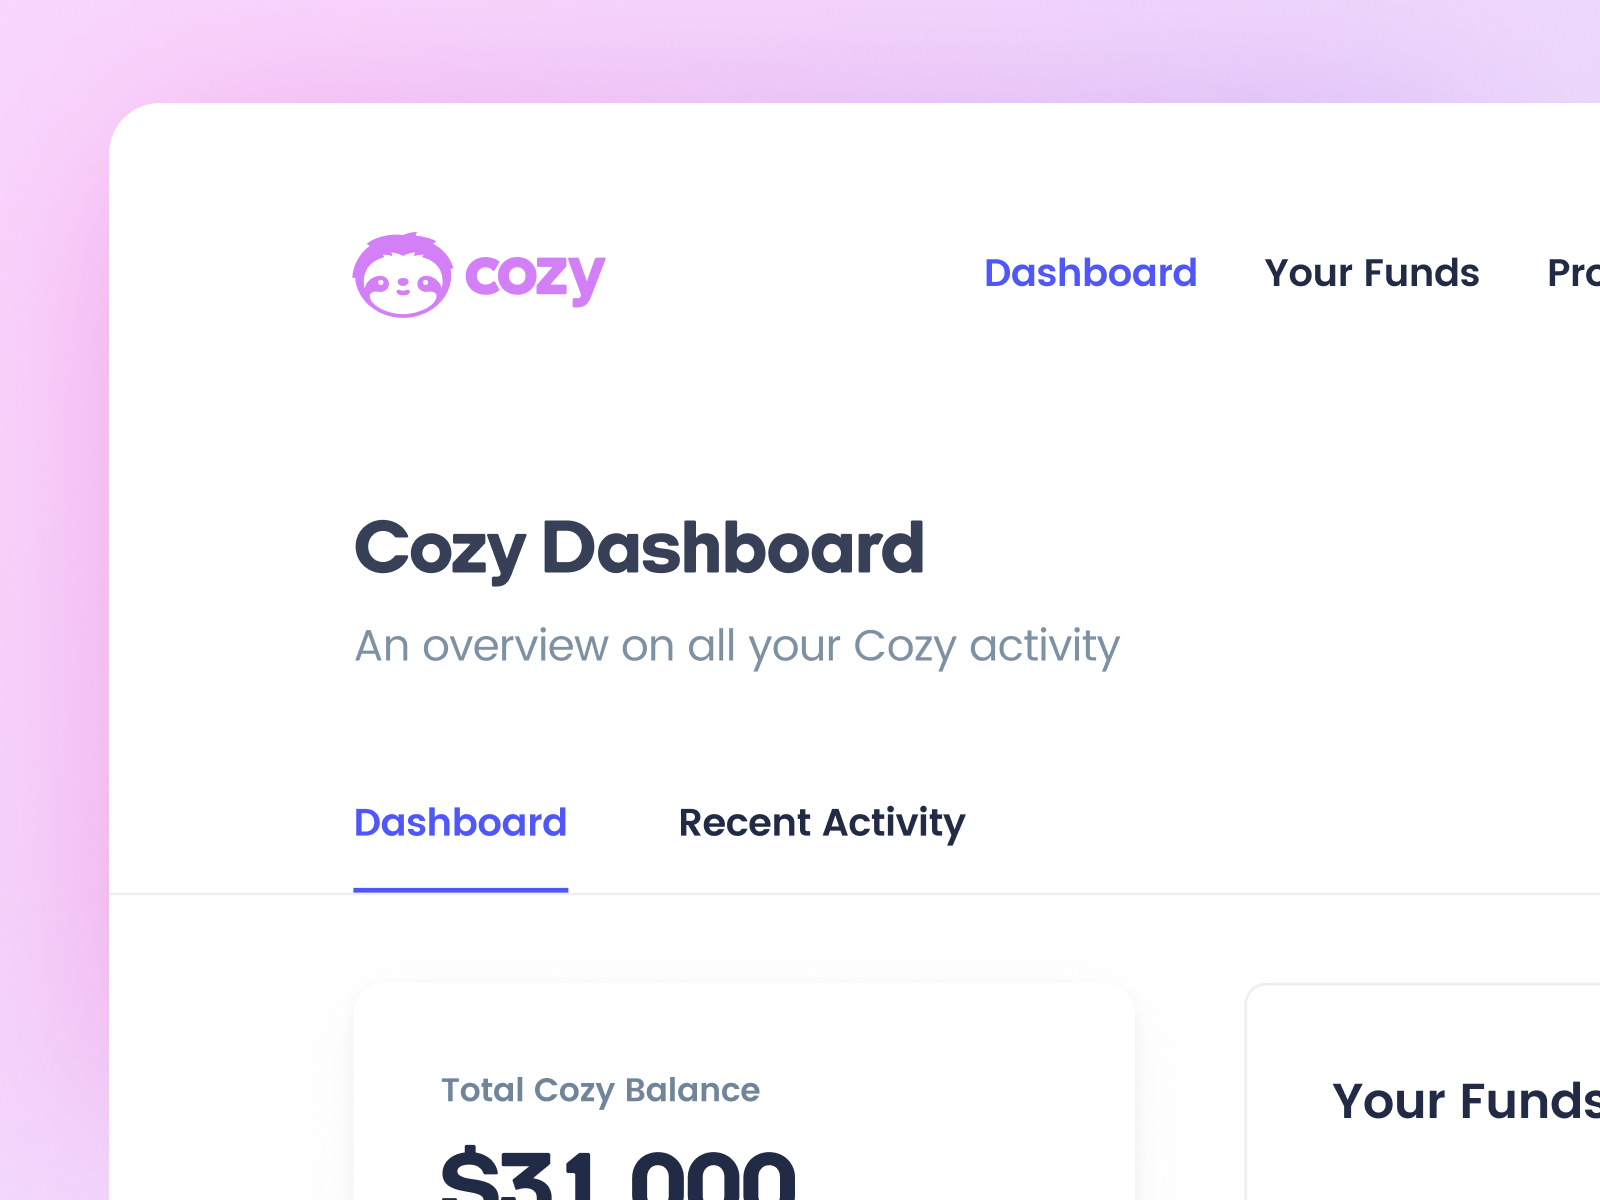Image resolution: width=1600 pixels, height=1200 pixels.
Task: Switch to the Recent Activity tab
Action: tap(822, 824)
